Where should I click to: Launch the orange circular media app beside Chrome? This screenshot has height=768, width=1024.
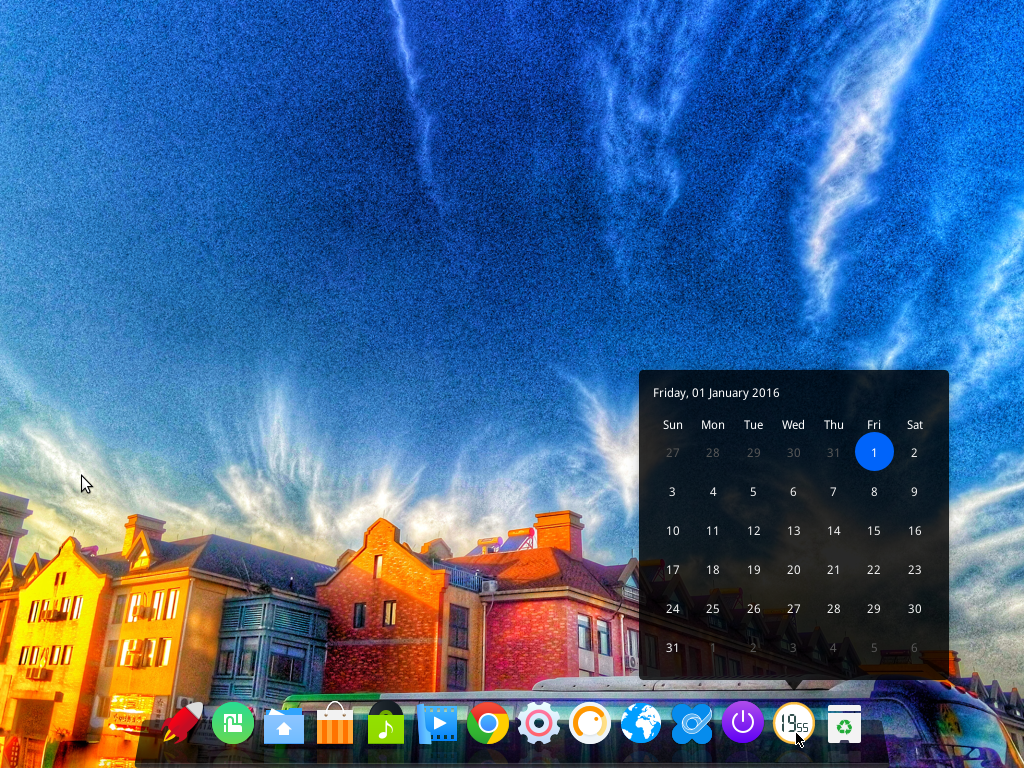(590, 722)
